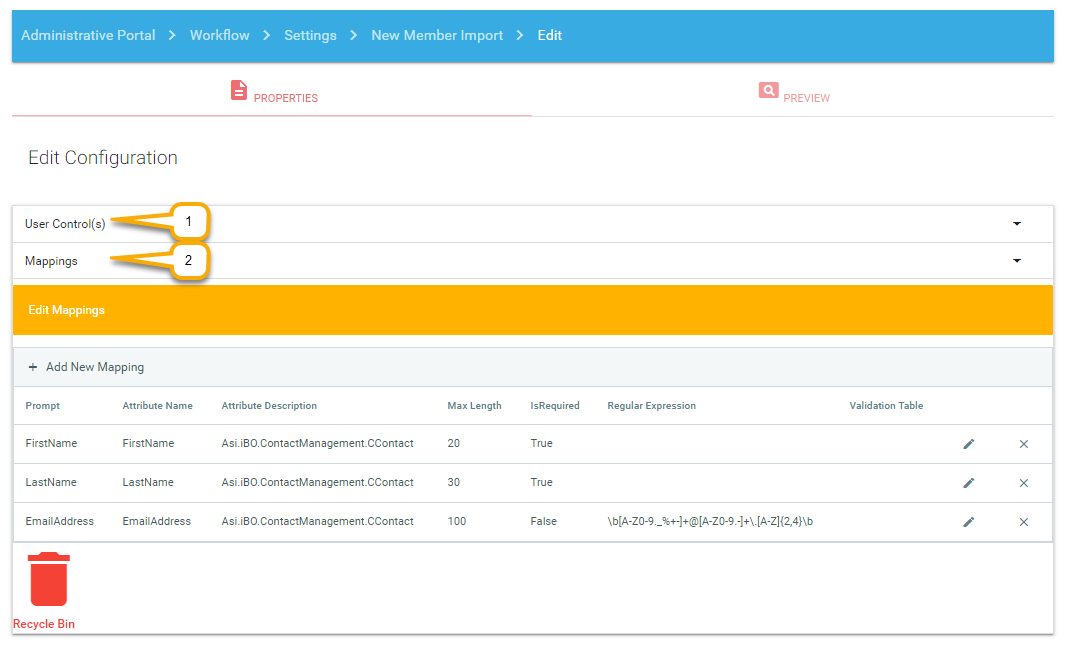The width and height of the screenshot is (1066, 651).
Task: Switch to the Preview tab
Action: click(805, 98)
